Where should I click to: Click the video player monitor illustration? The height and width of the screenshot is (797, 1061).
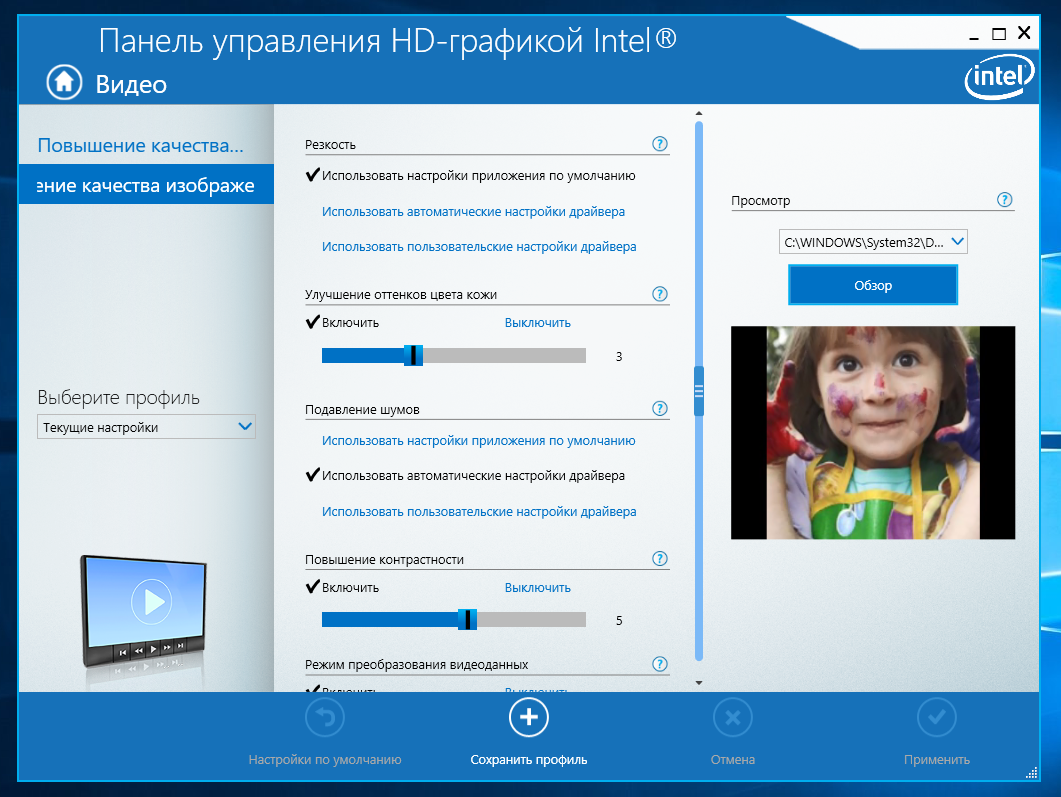144,612
